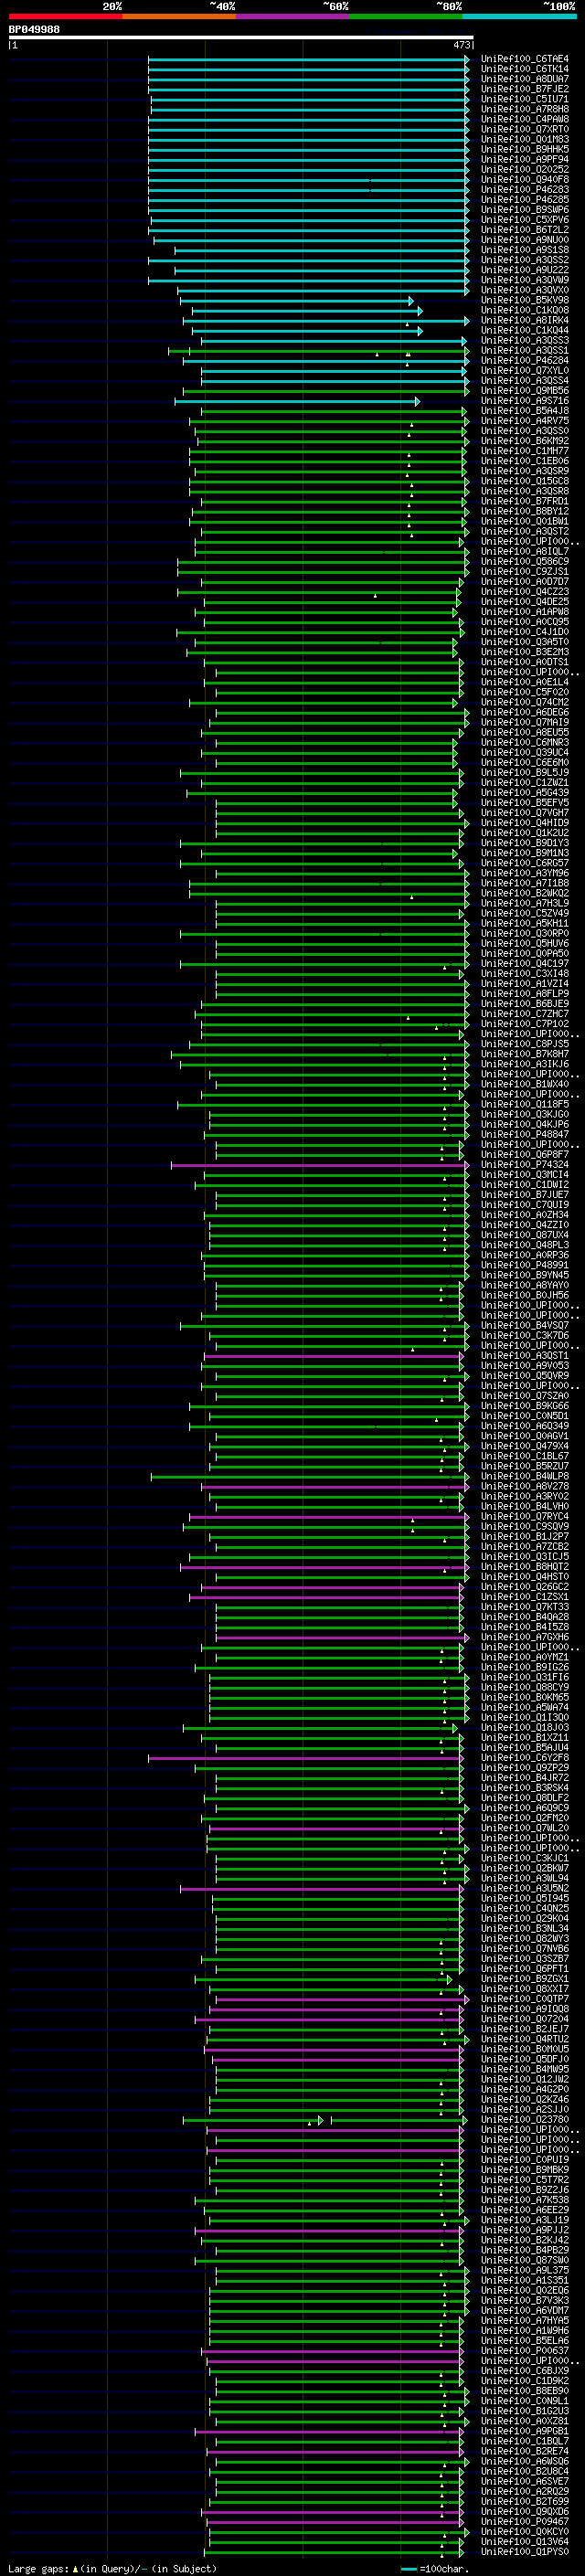The height and width of the screenshot is (2576, 585).
Task: Select hit label UniRef100_A6Q349
Action: [x=525, y=1425]
